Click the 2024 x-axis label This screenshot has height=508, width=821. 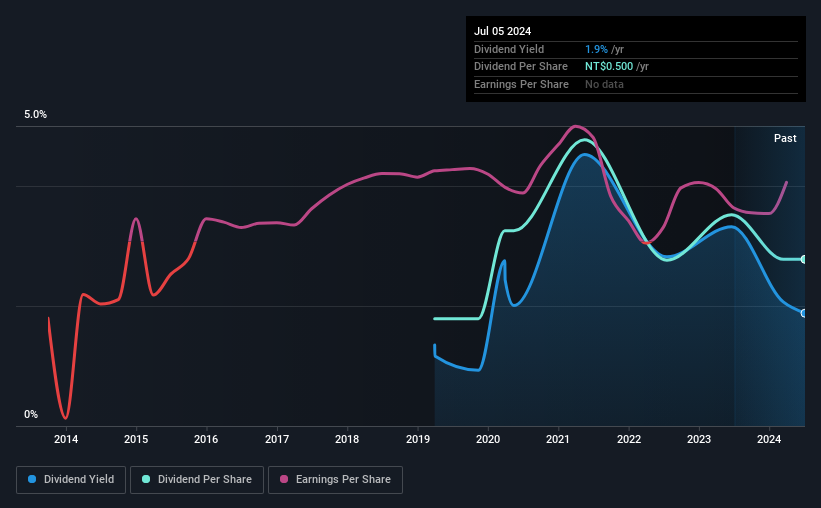[x=769, y=439]
